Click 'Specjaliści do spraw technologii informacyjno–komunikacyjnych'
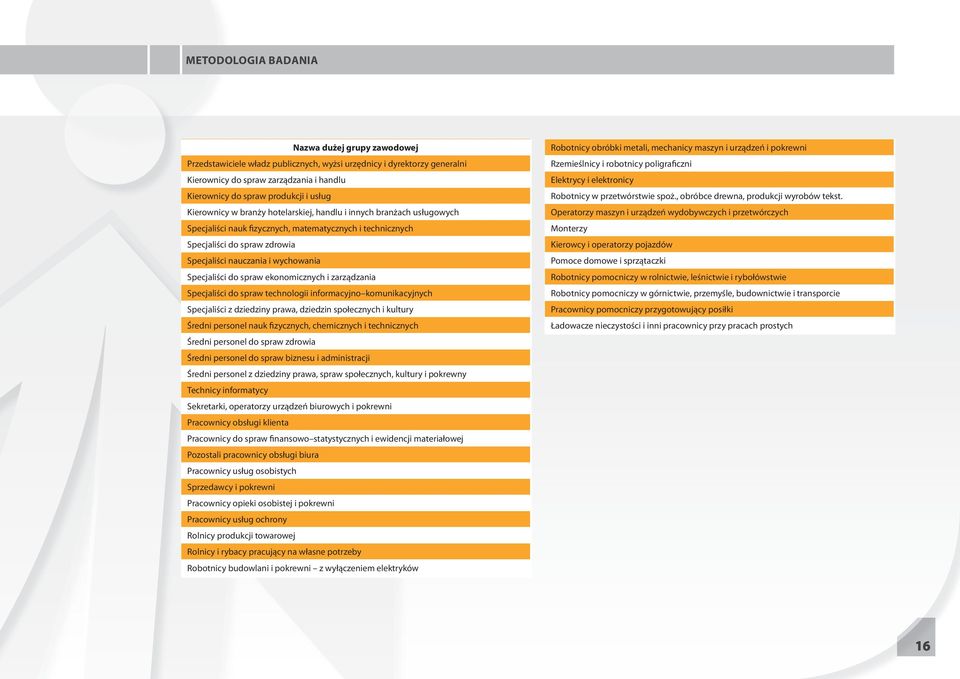The image size is (960, 679). (355, 293)
